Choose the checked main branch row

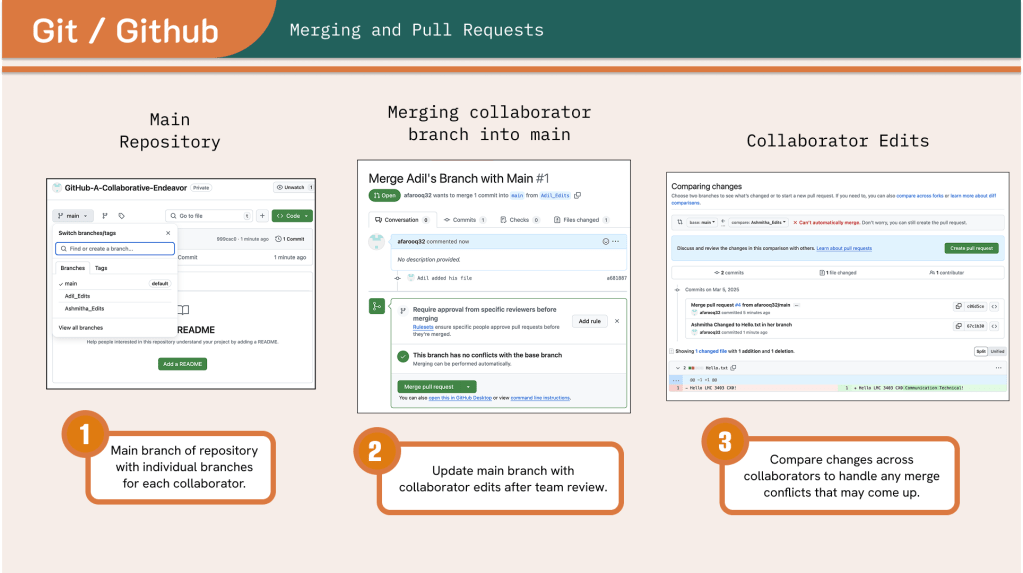click(114, 283)
